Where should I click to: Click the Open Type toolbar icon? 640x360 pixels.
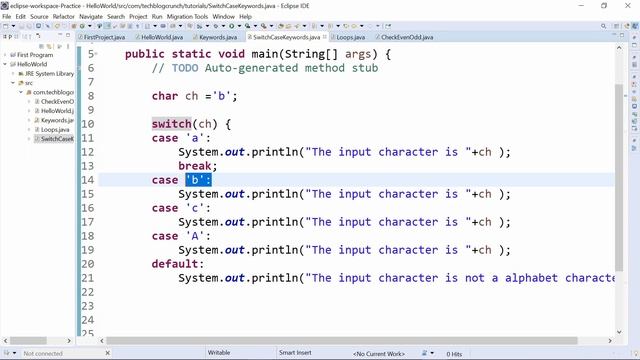click(281, 26)
